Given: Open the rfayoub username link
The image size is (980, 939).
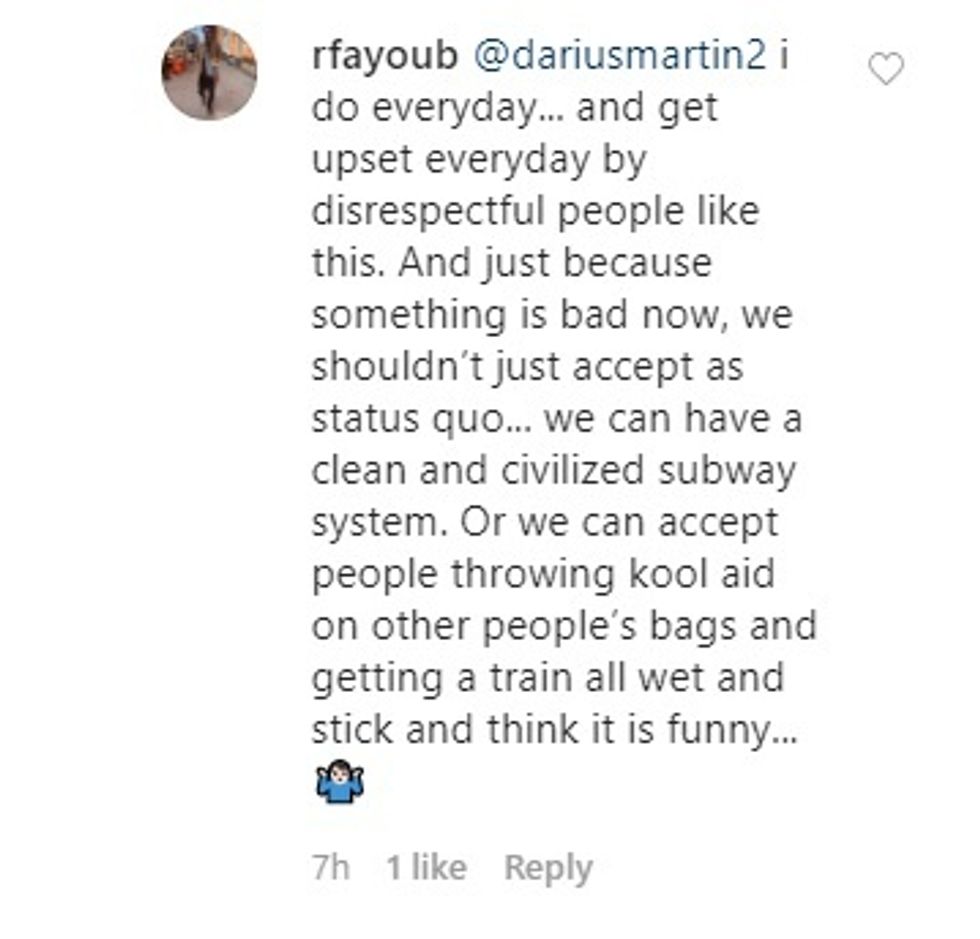Looking at the screenshot, I should (385, 56).
